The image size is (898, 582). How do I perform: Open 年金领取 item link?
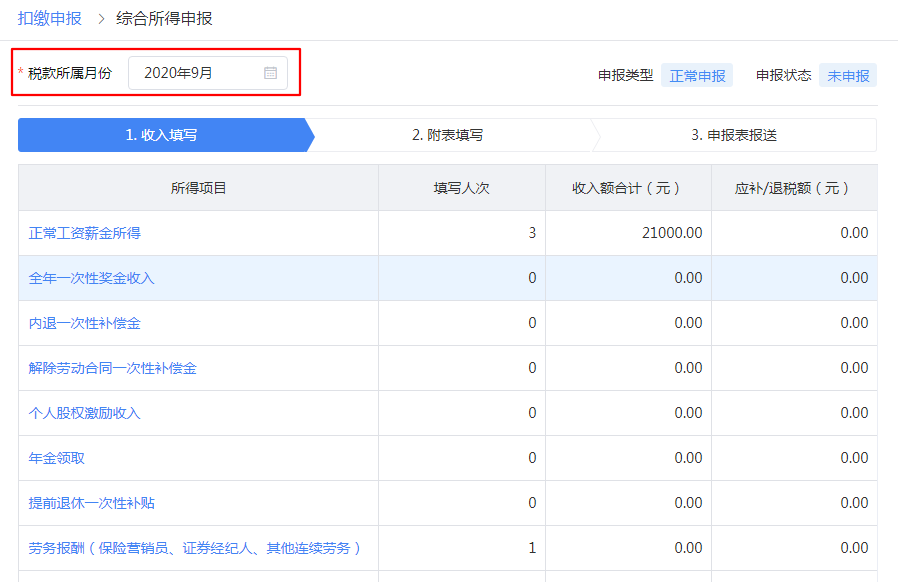pyautogui.click(x=57, y=458)
